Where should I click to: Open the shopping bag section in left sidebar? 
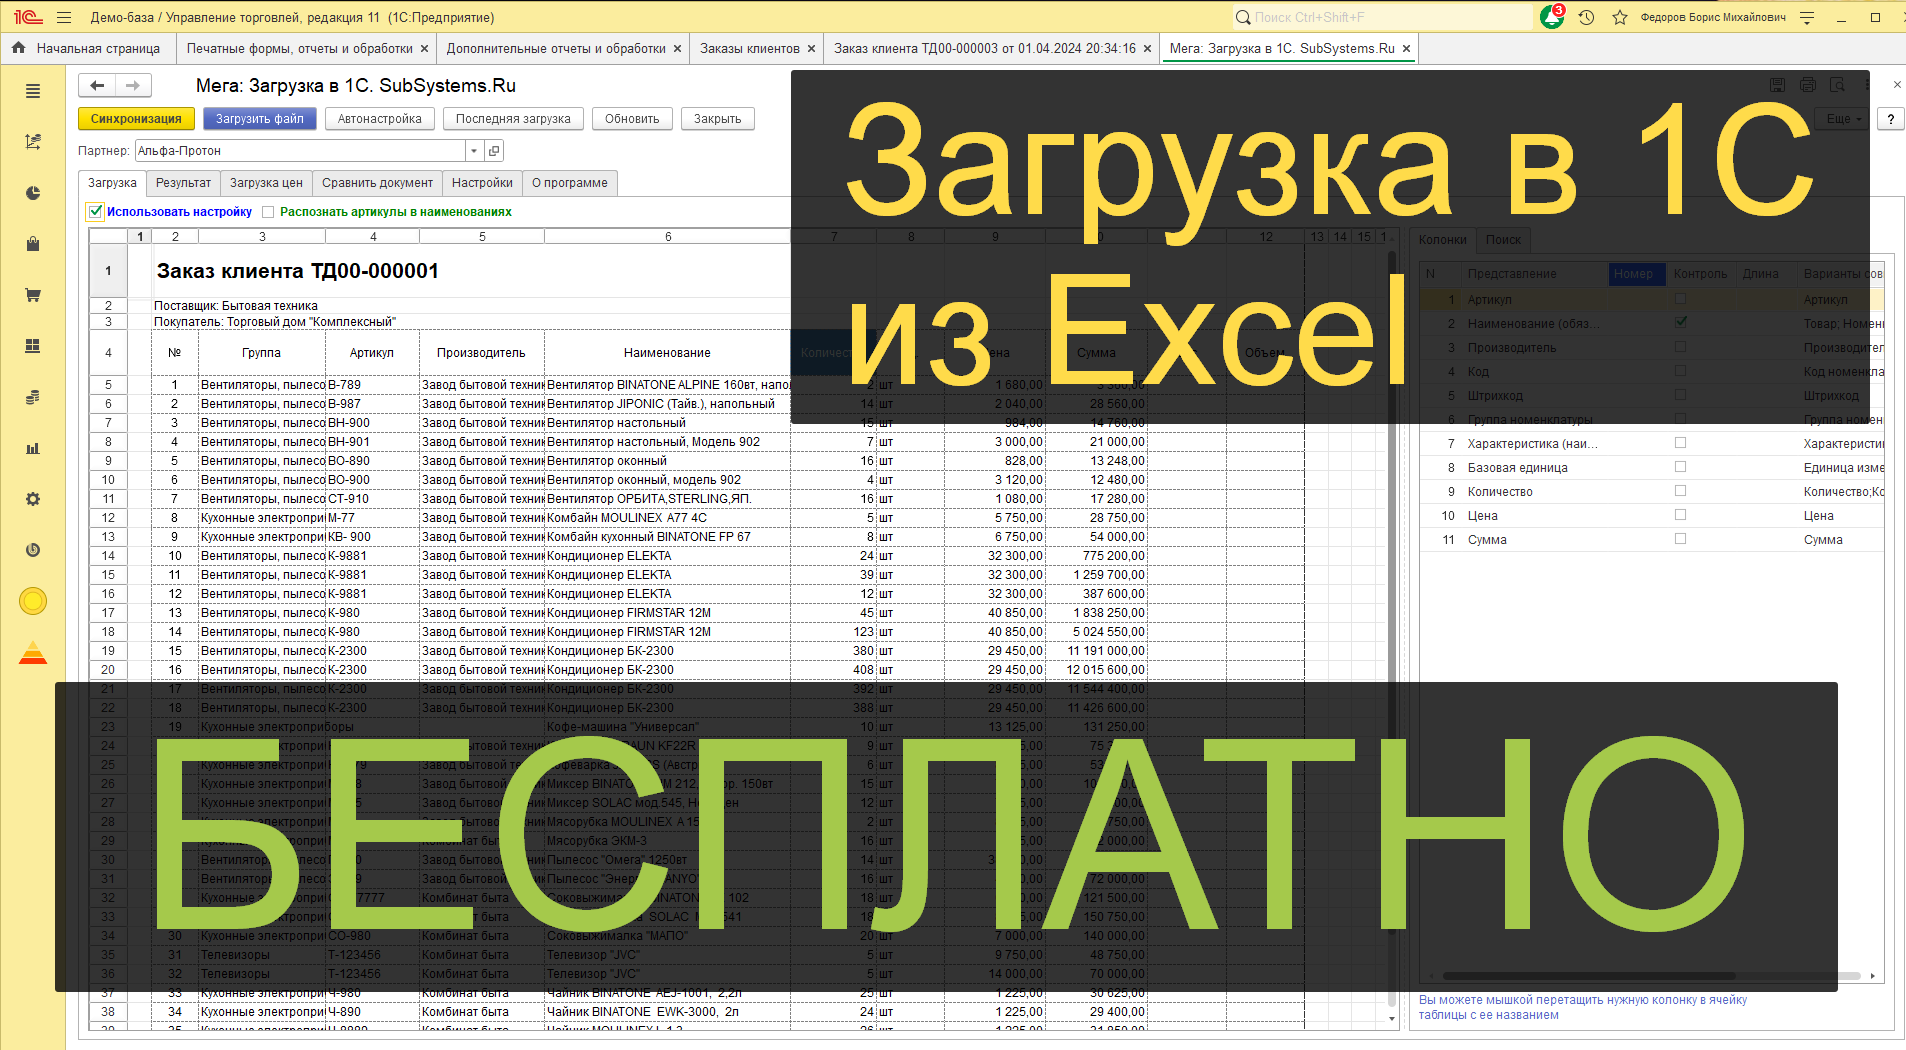pos(33,244)
